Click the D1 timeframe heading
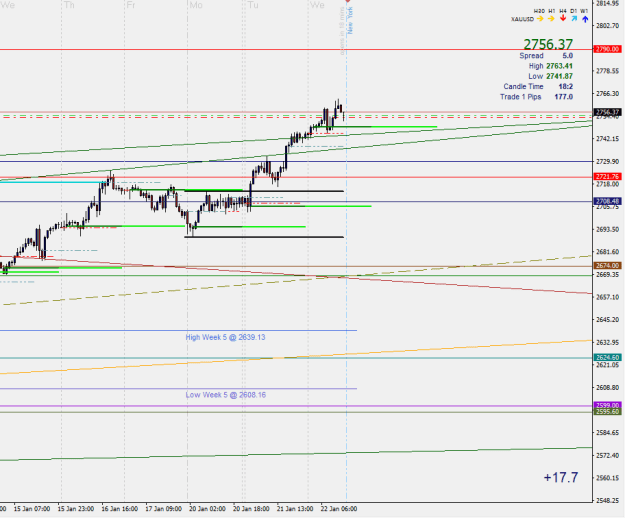625x518 pixels. pos(574,11)
